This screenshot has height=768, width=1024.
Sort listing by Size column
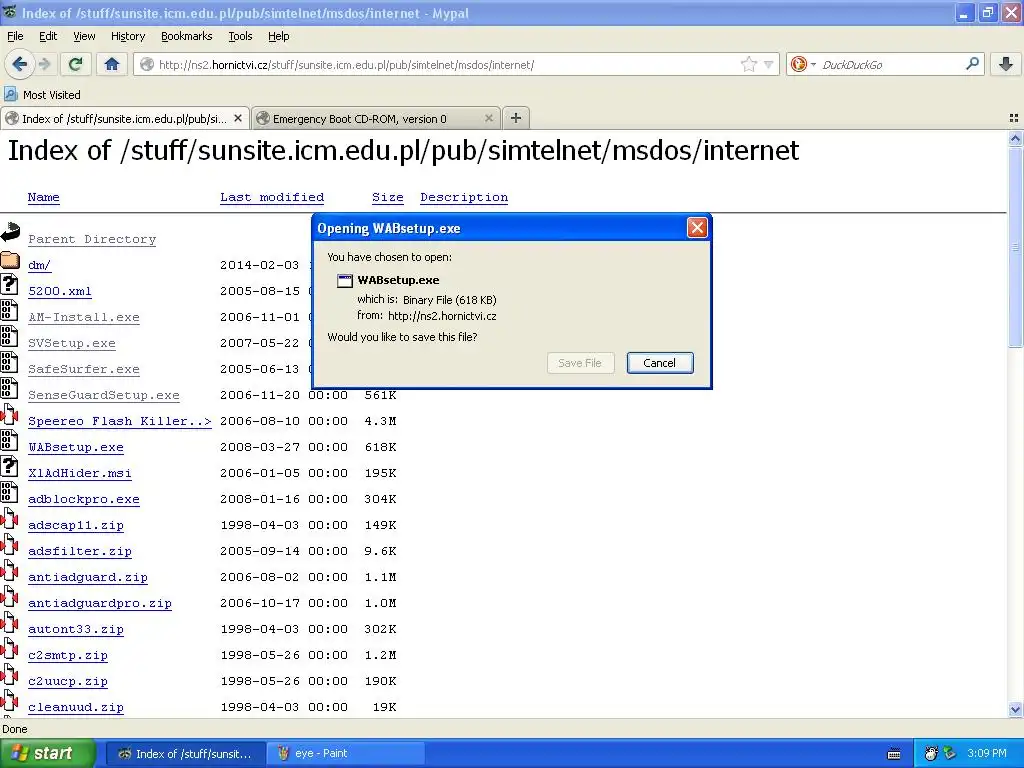coord(388,197)
